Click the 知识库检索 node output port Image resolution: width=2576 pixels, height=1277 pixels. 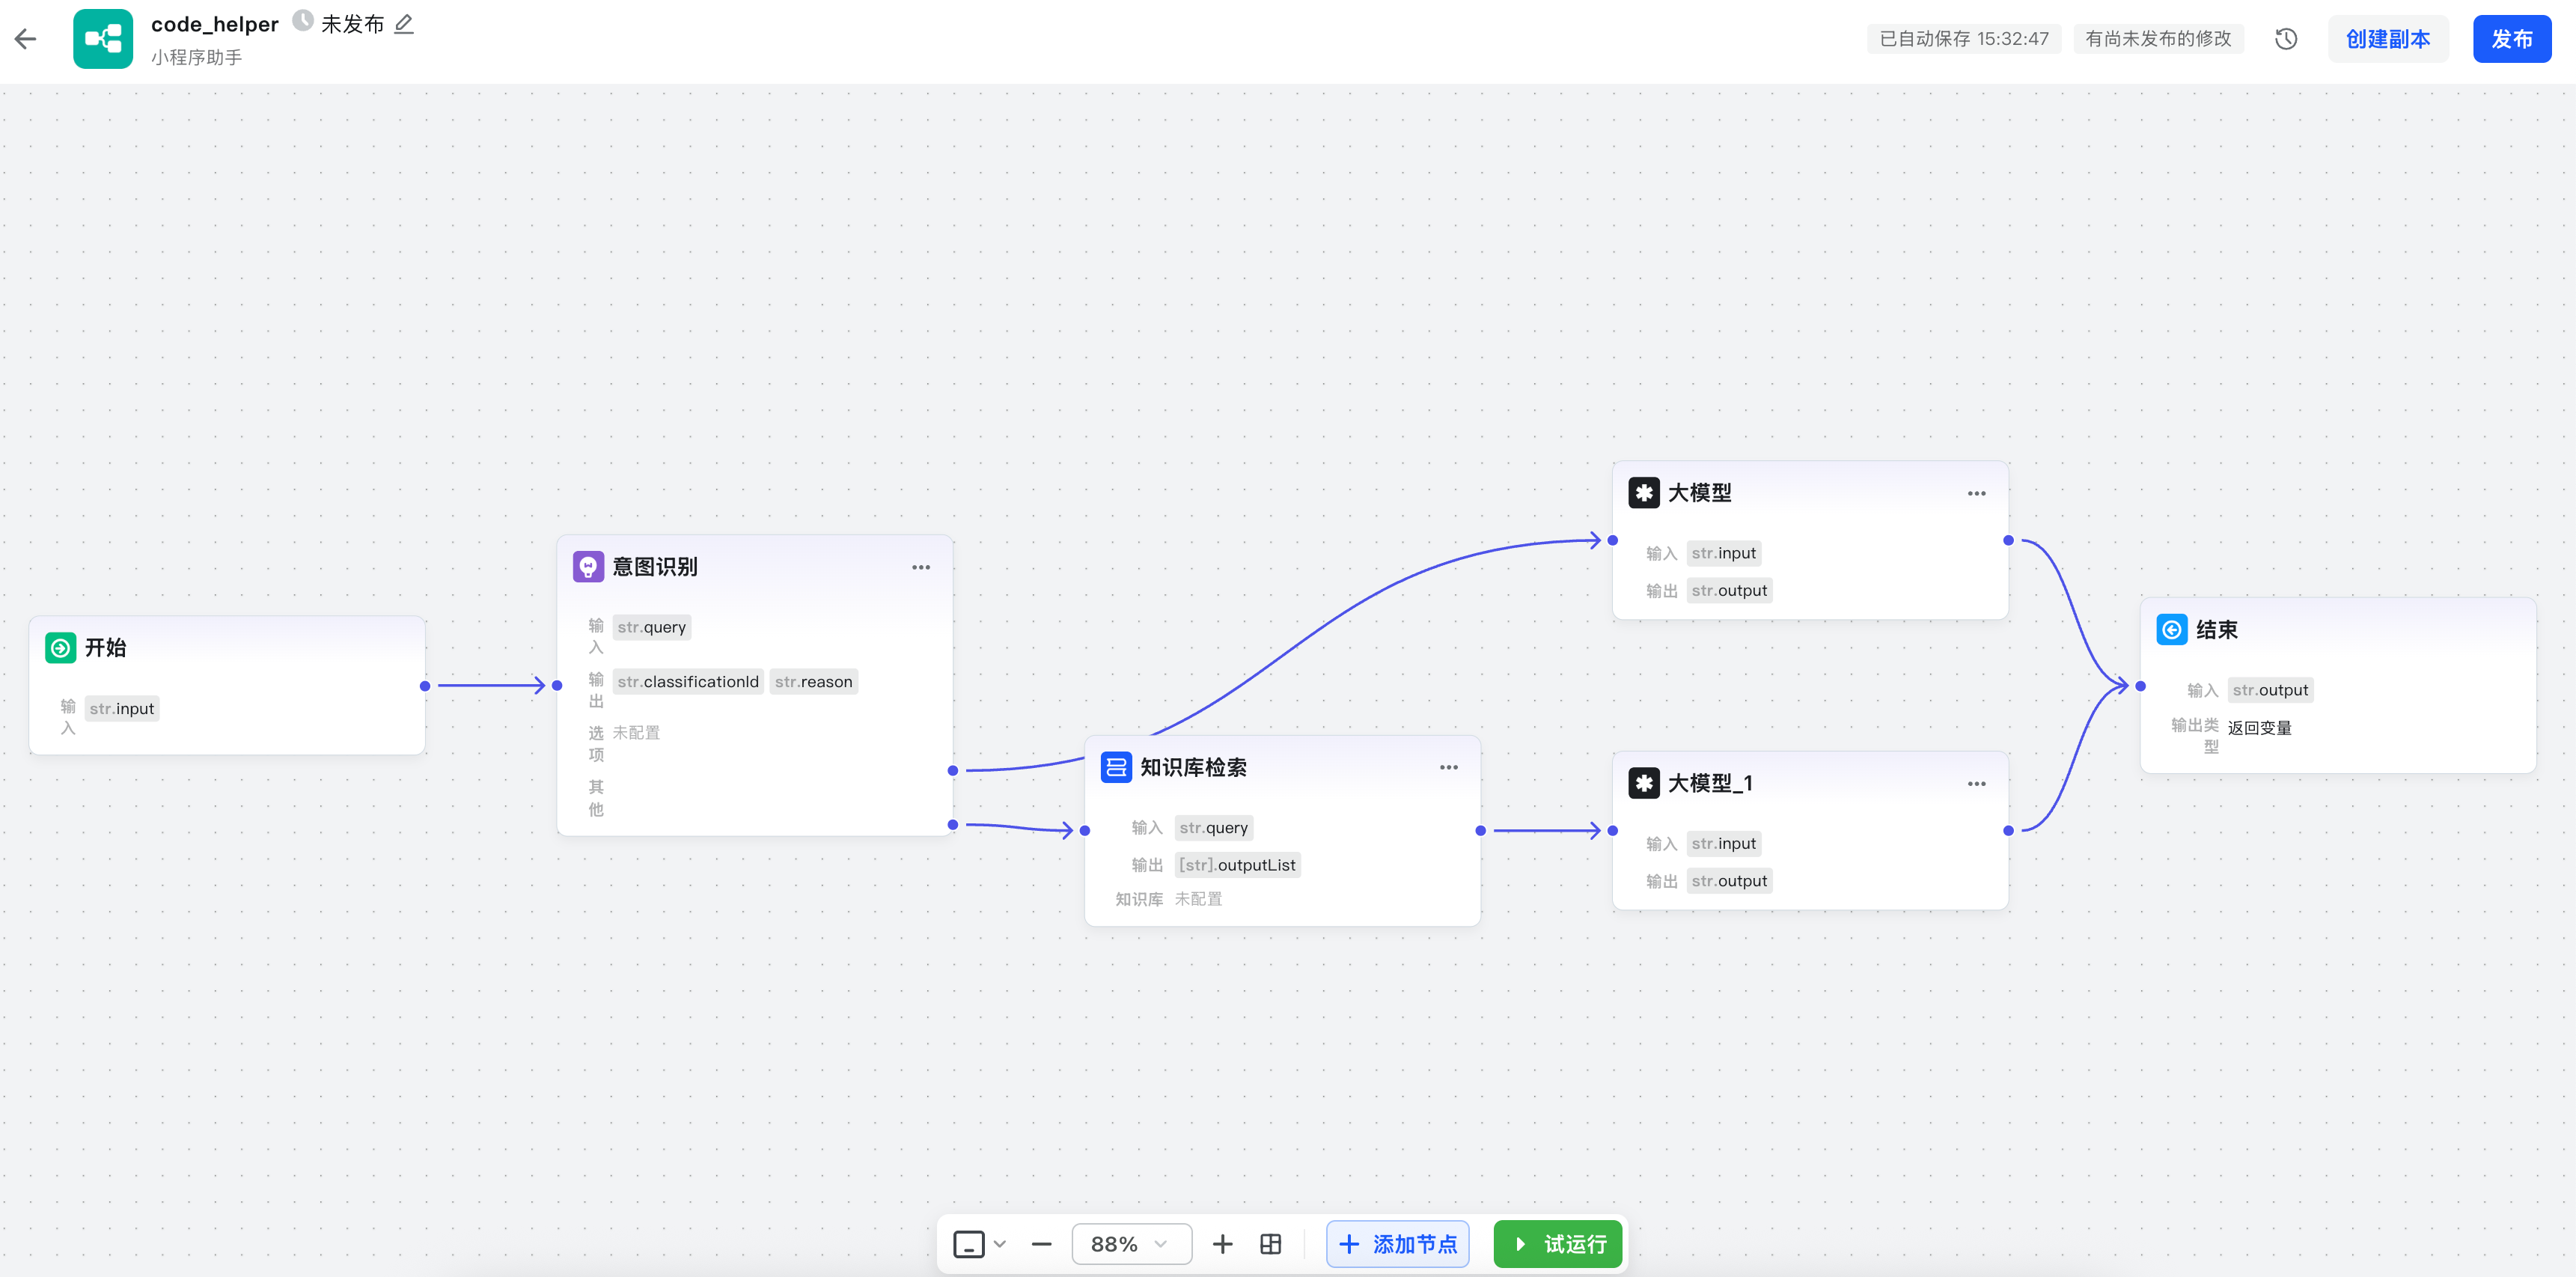(1481, 831)
